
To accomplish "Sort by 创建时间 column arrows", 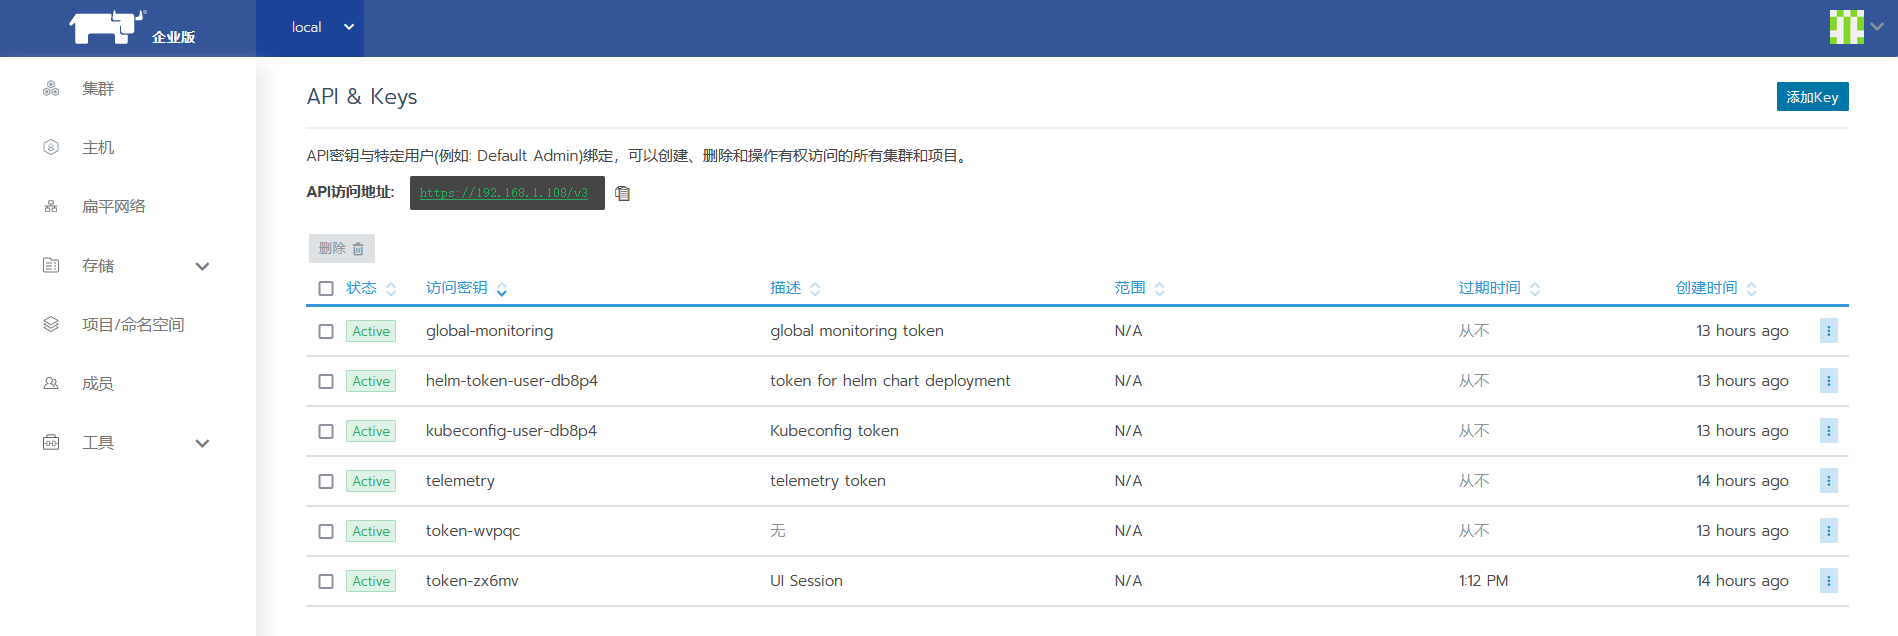I will tap(1752, 289).
